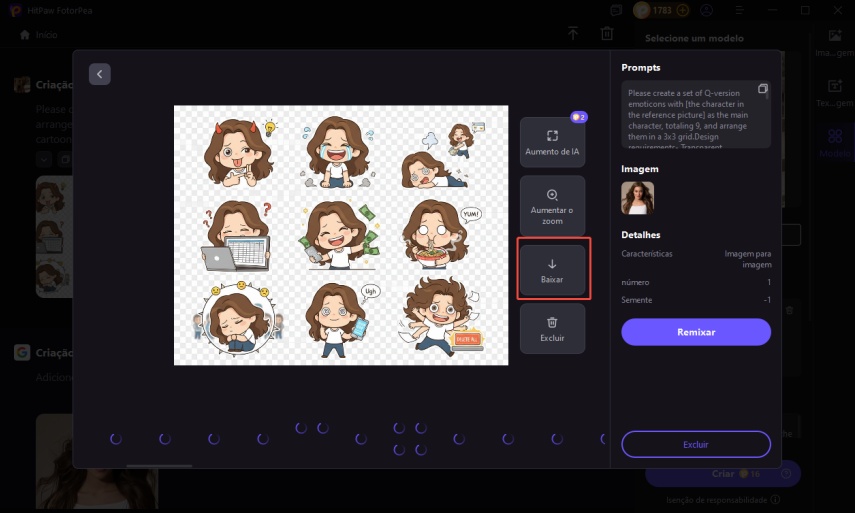Click Aumentar o zoom magnifier button

coord(552,205)
